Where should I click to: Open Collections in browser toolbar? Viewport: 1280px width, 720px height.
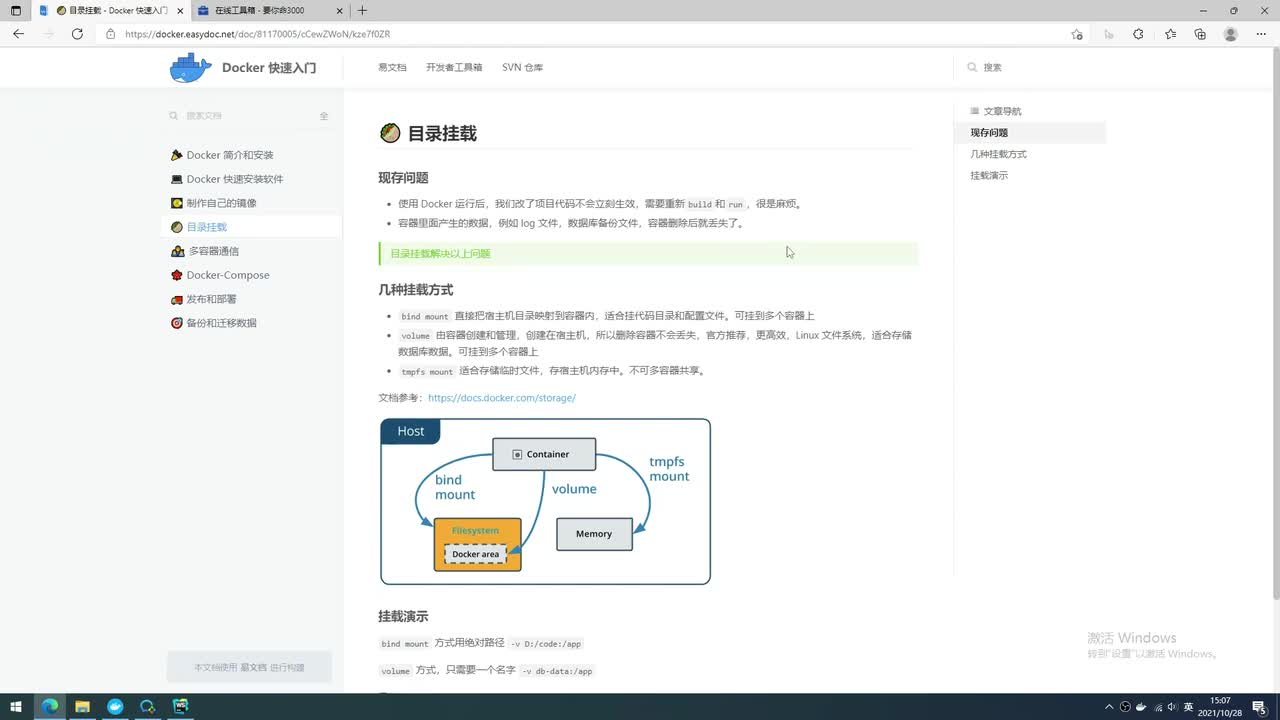(x=1200, y=34)
